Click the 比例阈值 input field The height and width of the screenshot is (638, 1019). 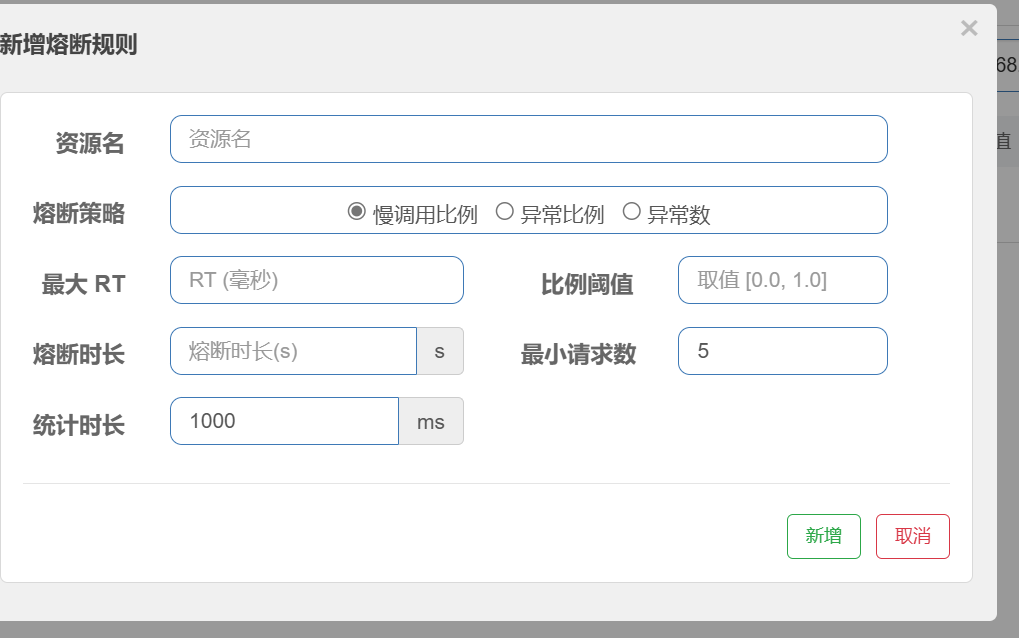point(782,280)
